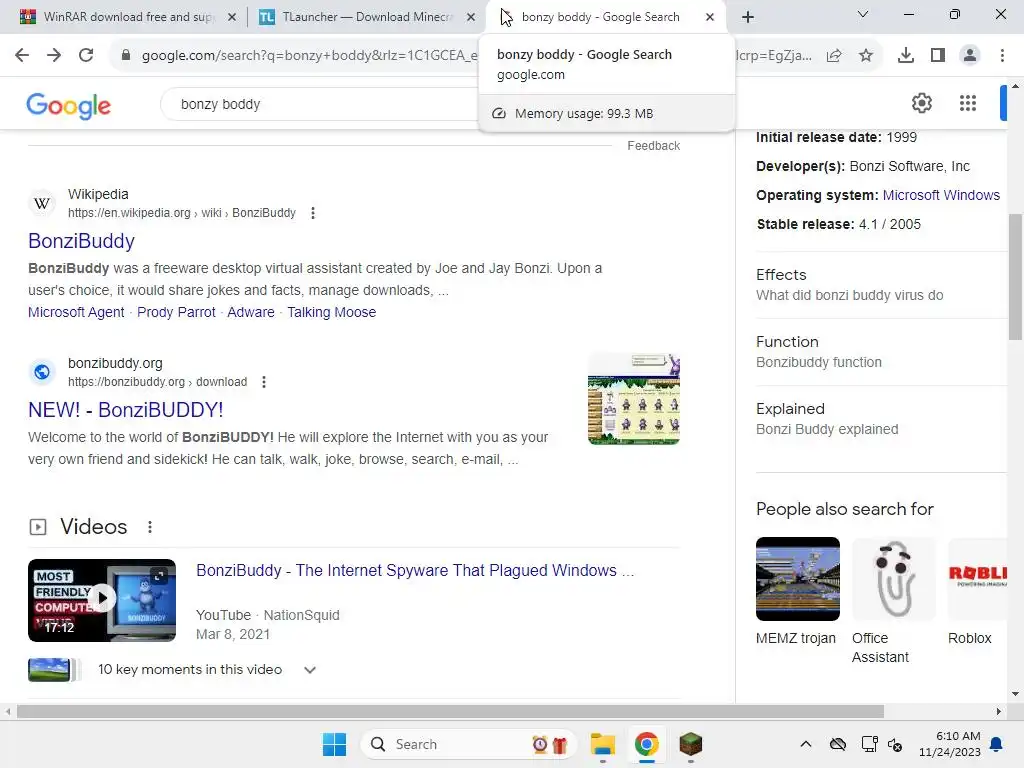Open the BonziBuddy Wikipedia result
The image size is (1024, 768).
tap(82, 241)
